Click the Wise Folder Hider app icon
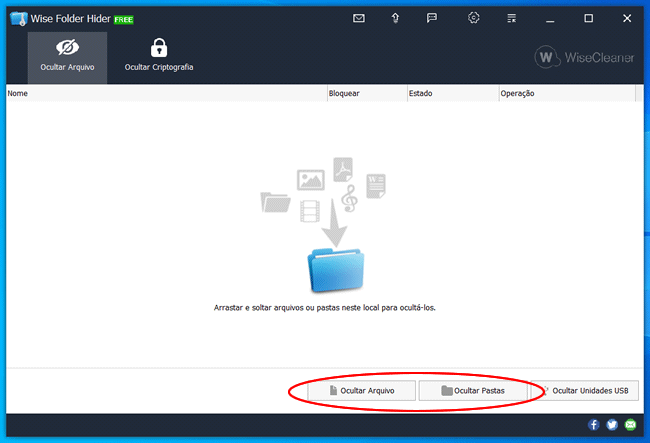The image size is (650, 443). 17,18
